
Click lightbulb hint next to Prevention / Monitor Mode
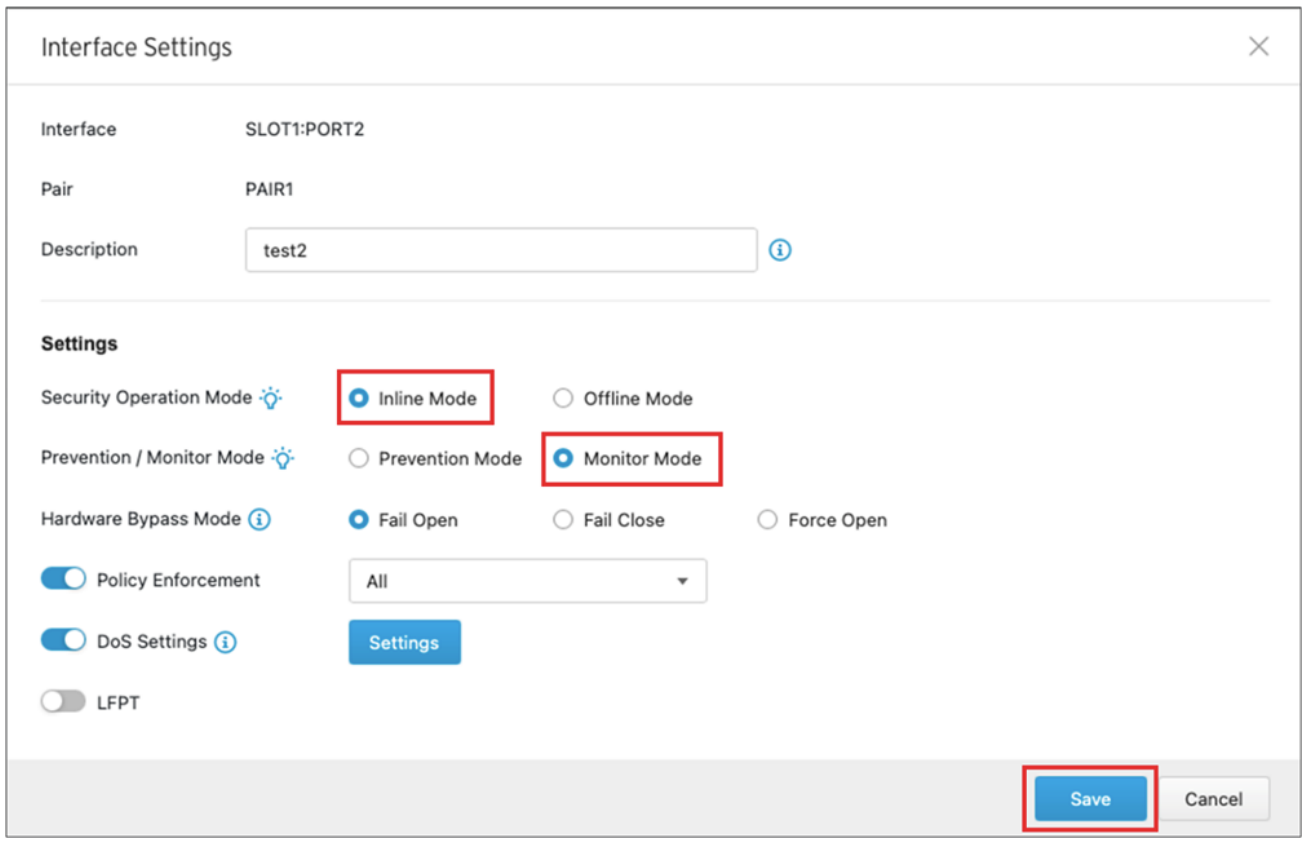(283, 458)
